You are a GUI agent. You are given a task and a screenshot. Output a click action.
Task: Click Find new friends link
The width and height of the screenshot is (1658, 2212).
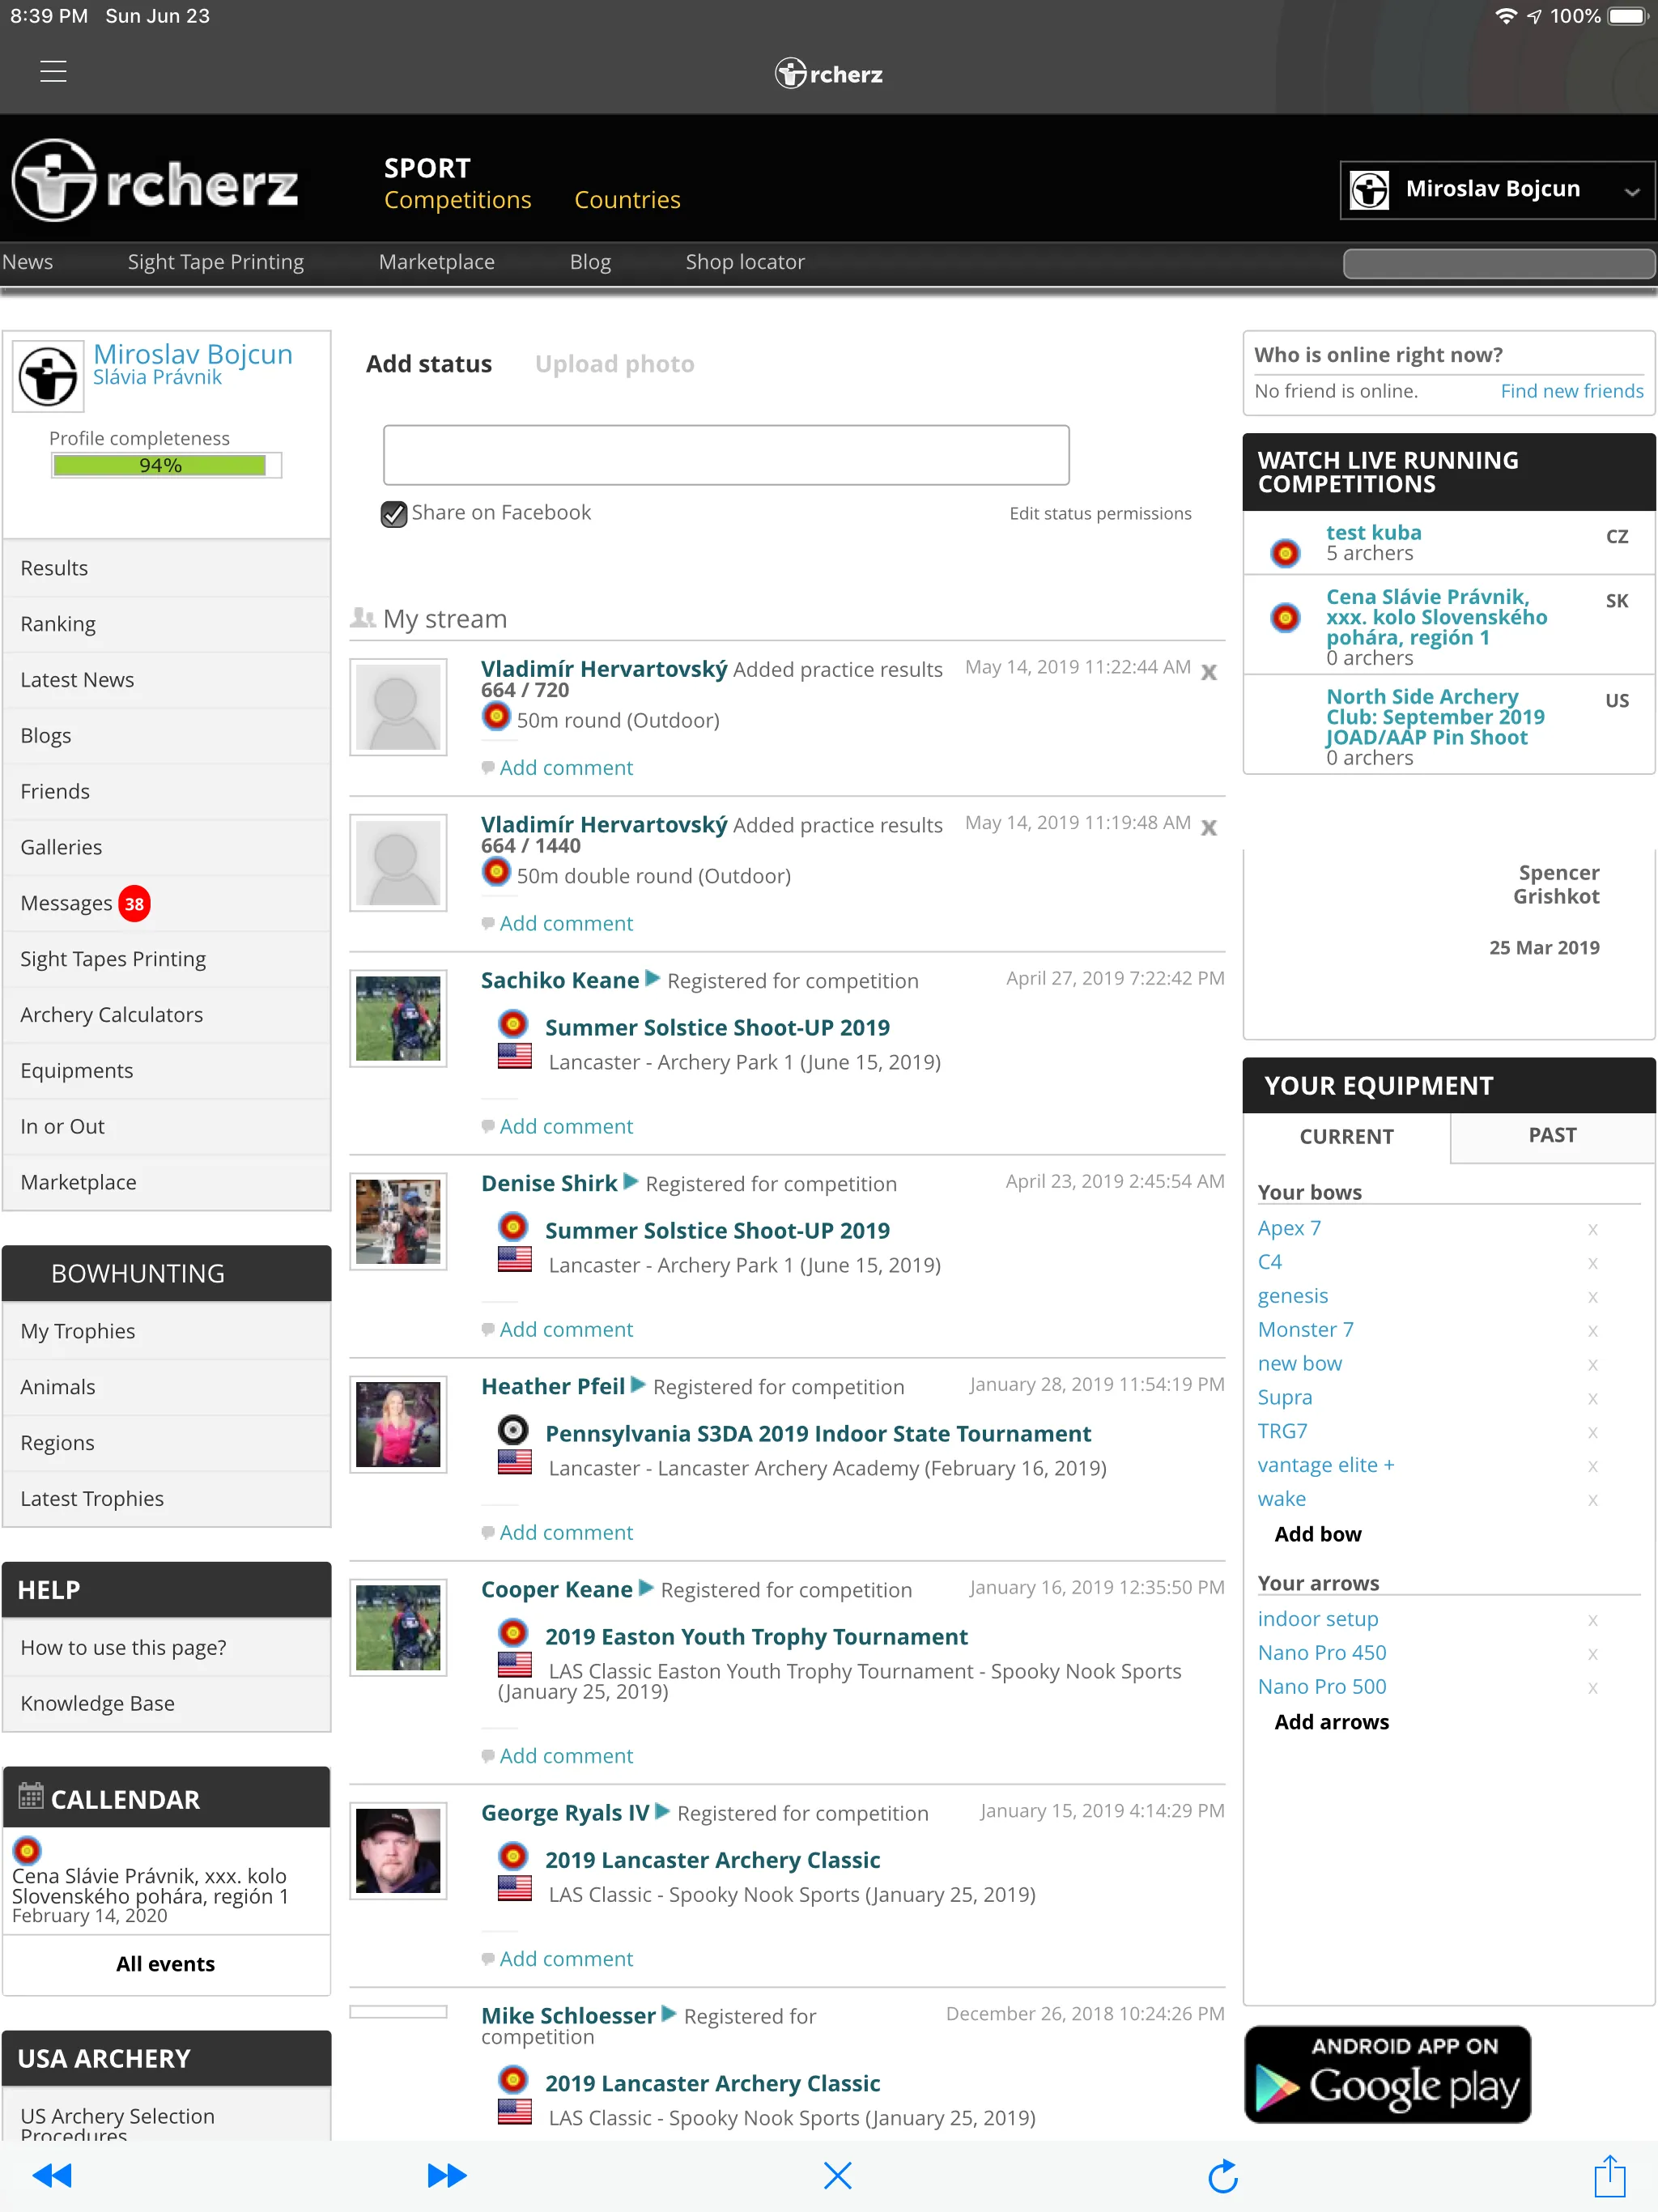pyautogui.click(x=1571, y=390)
